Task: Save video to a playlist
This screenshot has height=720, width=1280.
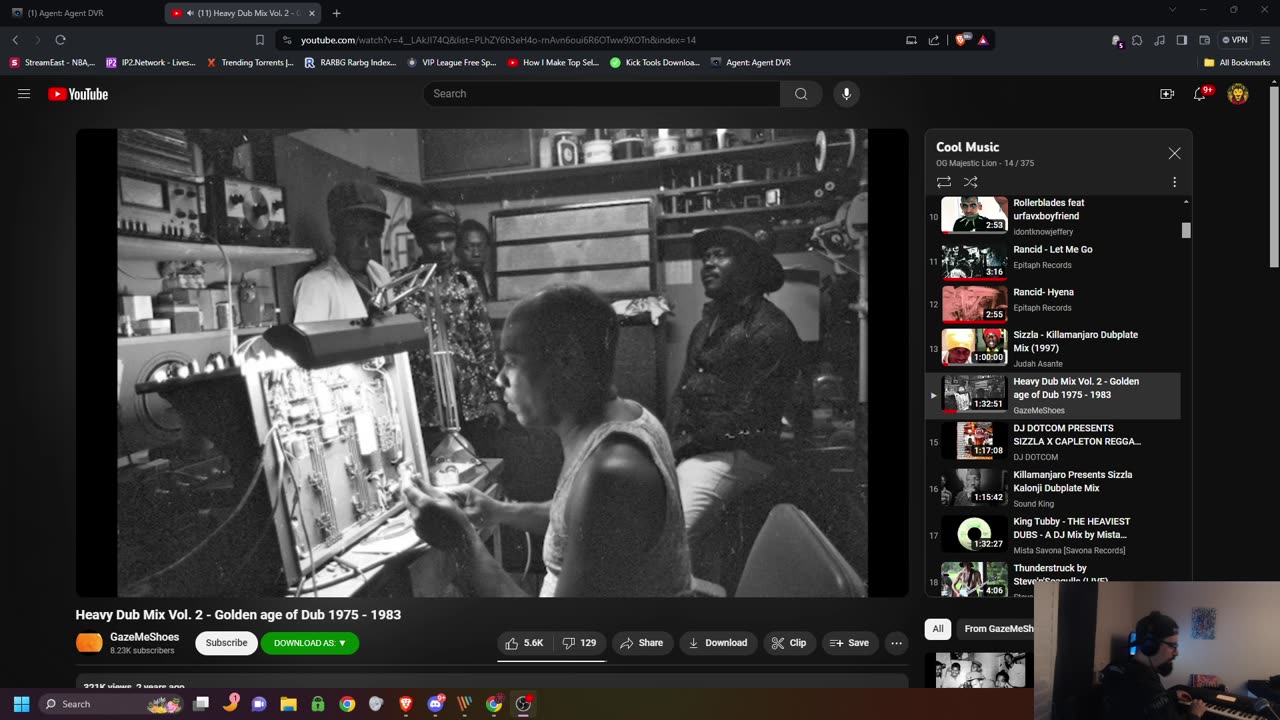Action: [849, 643]
